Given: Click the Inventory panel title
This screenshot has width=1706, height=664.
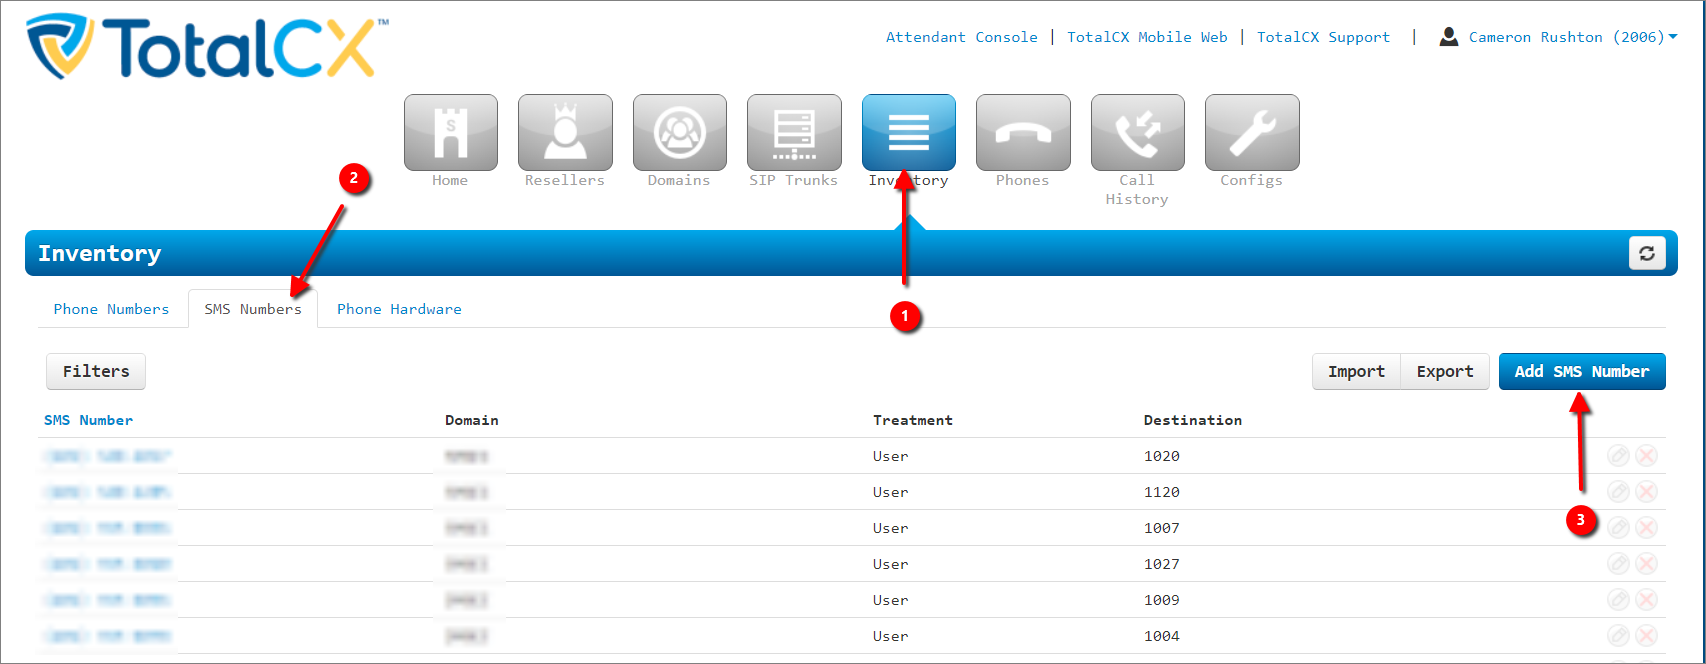Looking at the screenshot, I should click(x=100, y=253).
